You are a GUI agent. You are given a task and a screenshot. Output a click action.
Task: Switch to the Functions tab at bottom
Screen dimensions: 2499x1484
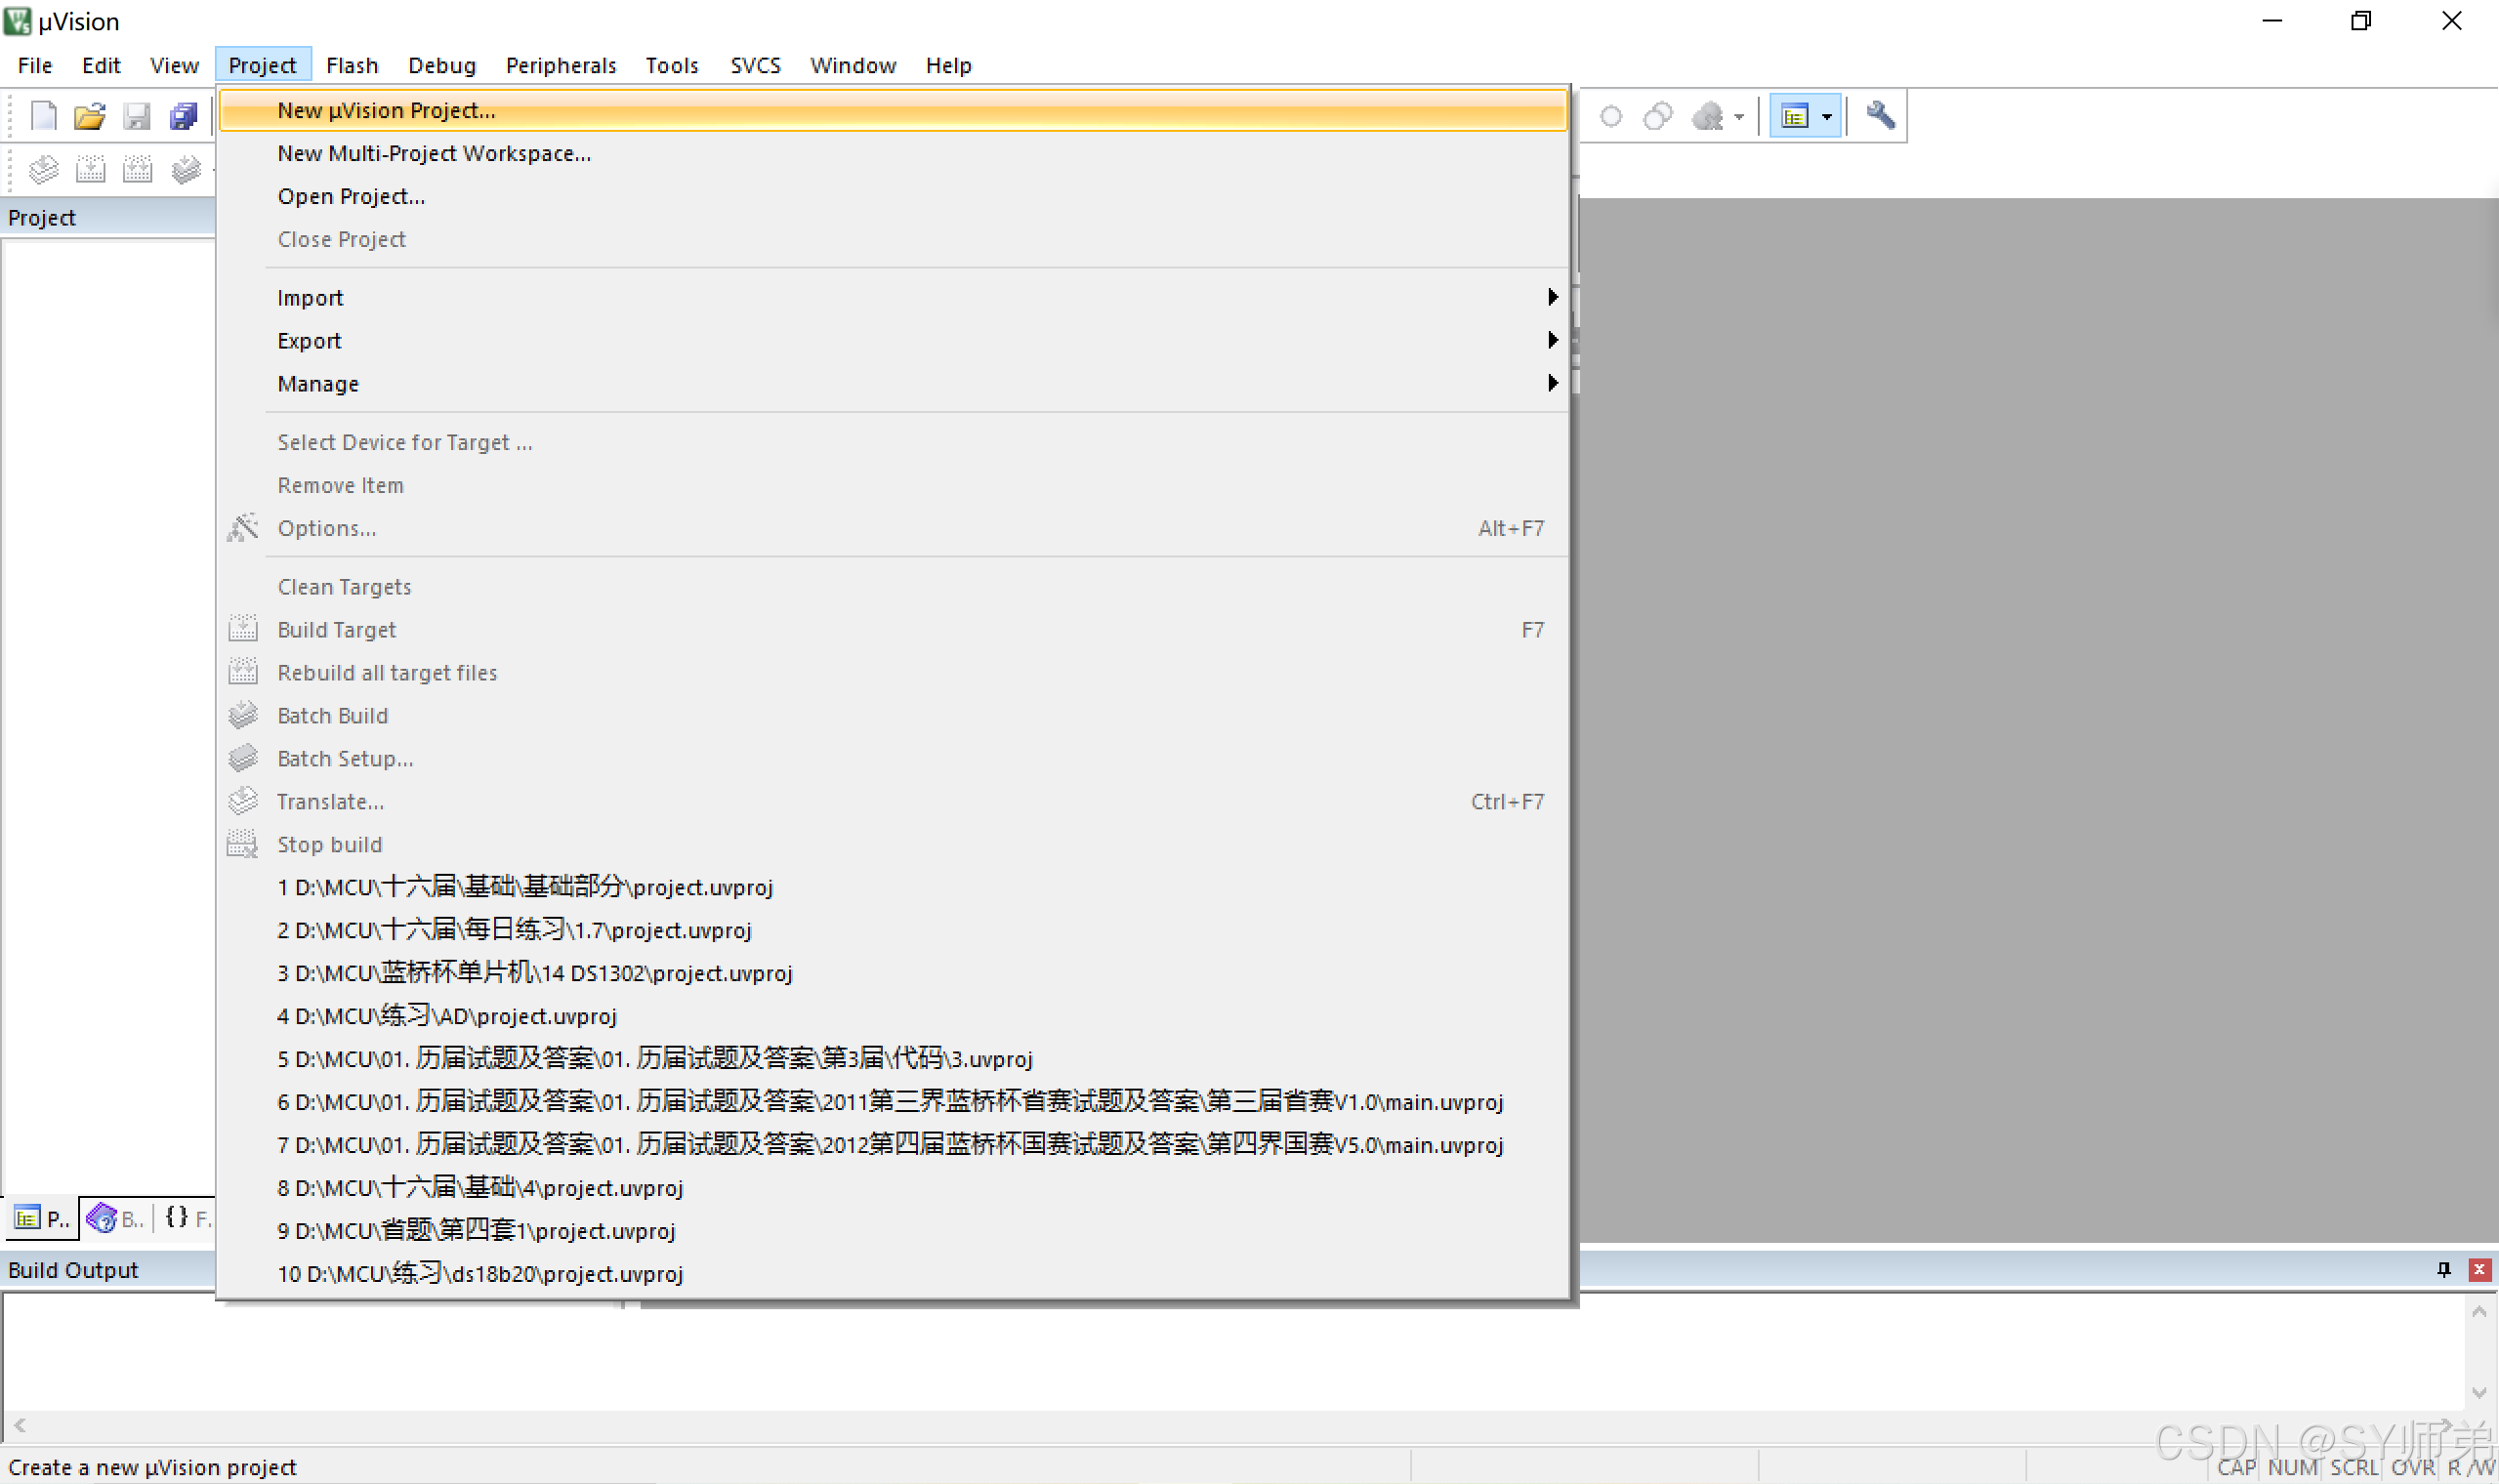(x=188, y=1218)
